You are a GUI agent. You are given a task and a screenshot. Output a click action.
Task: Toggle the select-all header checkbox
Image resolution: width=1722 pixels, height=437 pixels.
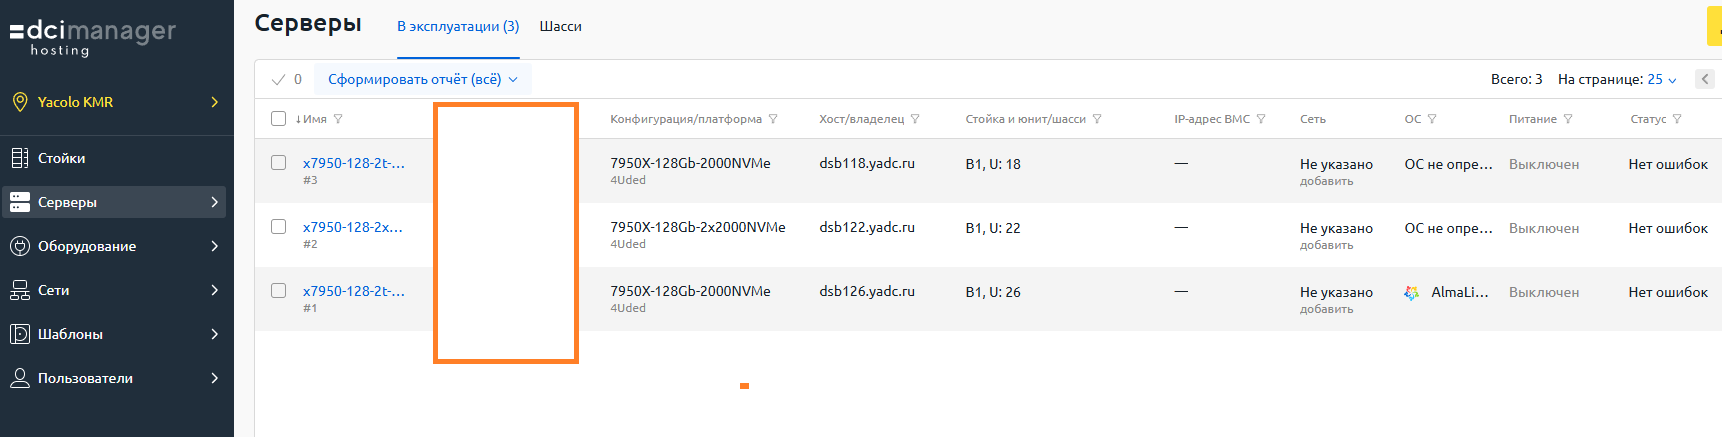tap(279, 119)
